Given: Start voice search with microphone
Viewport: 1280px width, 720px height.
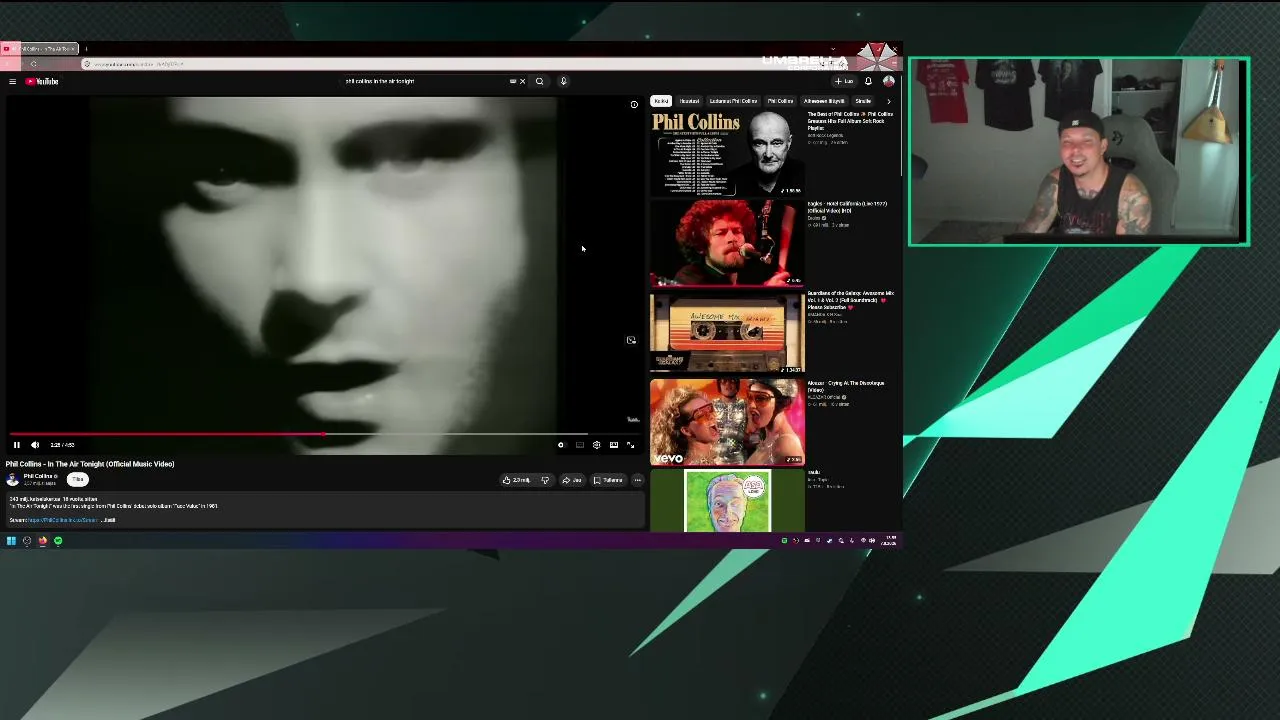Looking at the screenshot, I should click(563, 81).
